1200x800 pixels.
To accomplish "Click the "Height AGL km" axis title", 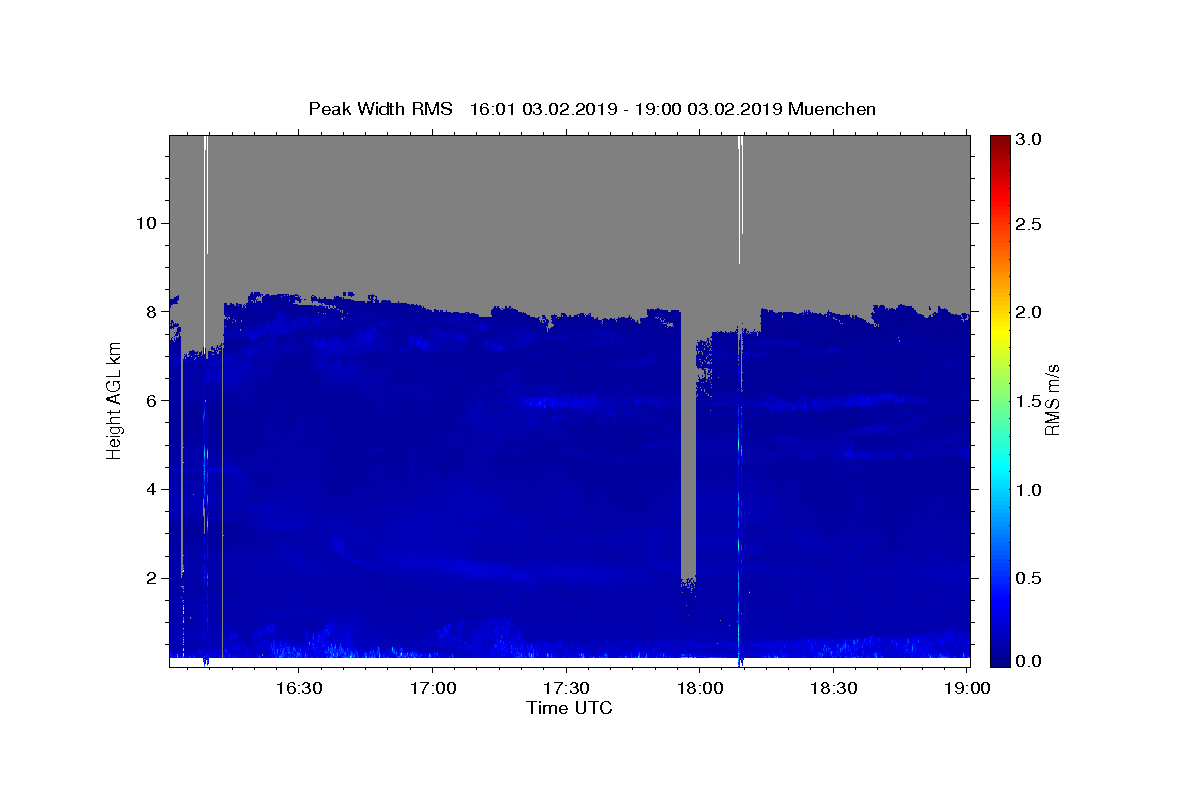I will point(114,400).
